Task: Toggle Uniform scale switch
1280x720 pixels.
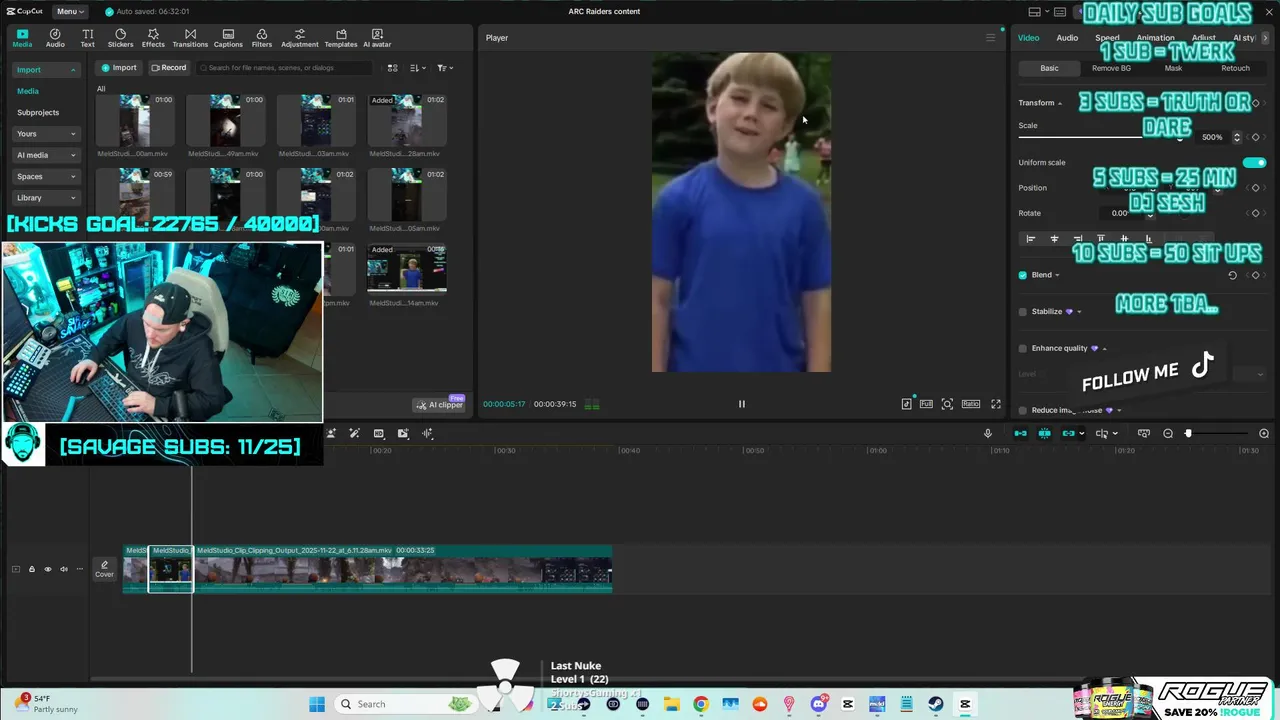Action: (1254, 162)
